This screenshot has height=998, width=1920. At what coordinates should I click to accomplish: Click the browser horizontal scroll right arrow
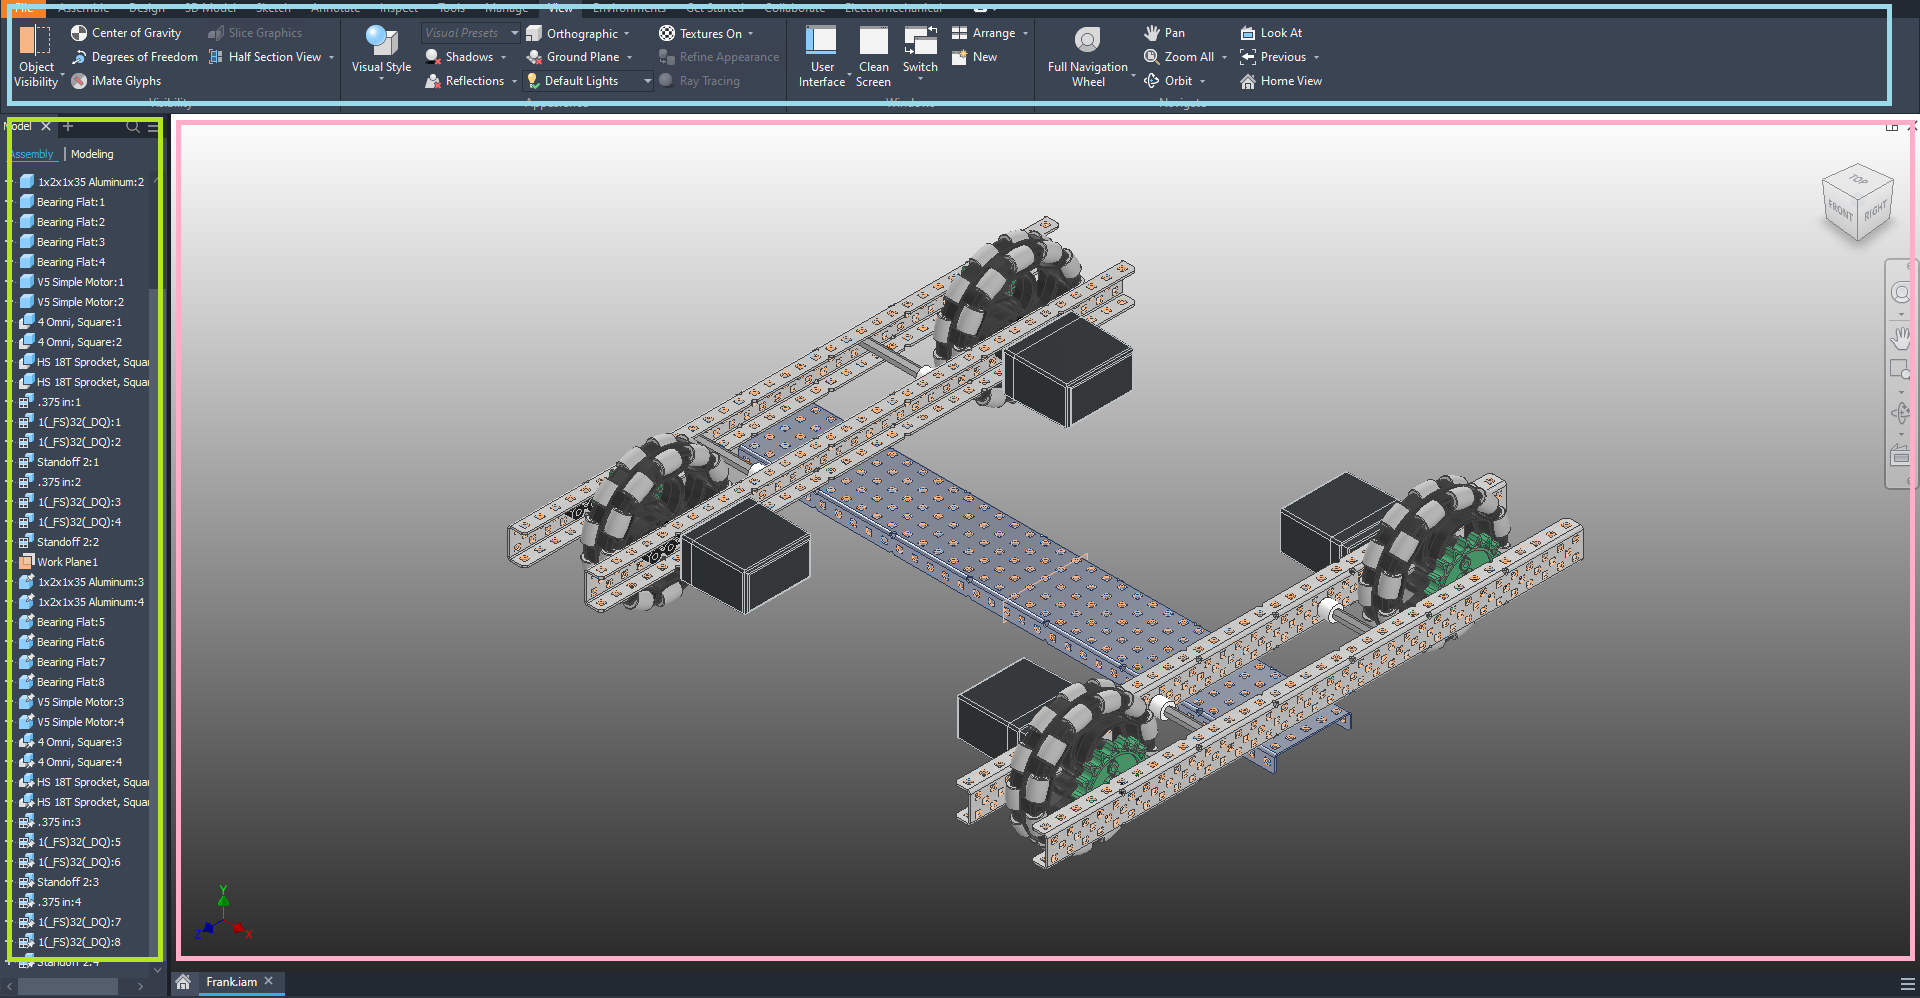coord(140,986)
